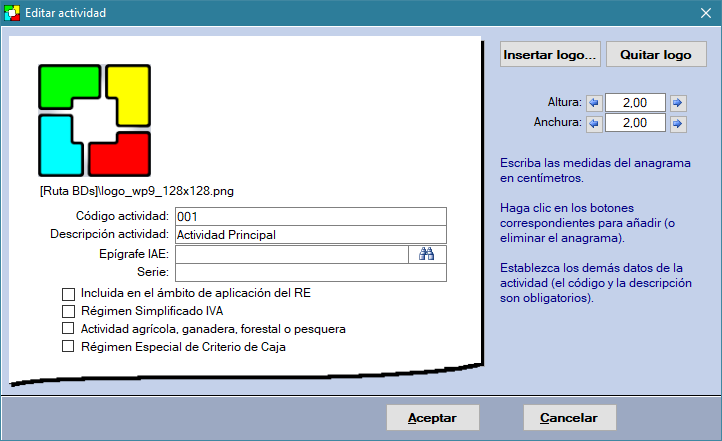Increase Anchura with right arrow
This screenshot has width=722, height=441.
(678, 123)
